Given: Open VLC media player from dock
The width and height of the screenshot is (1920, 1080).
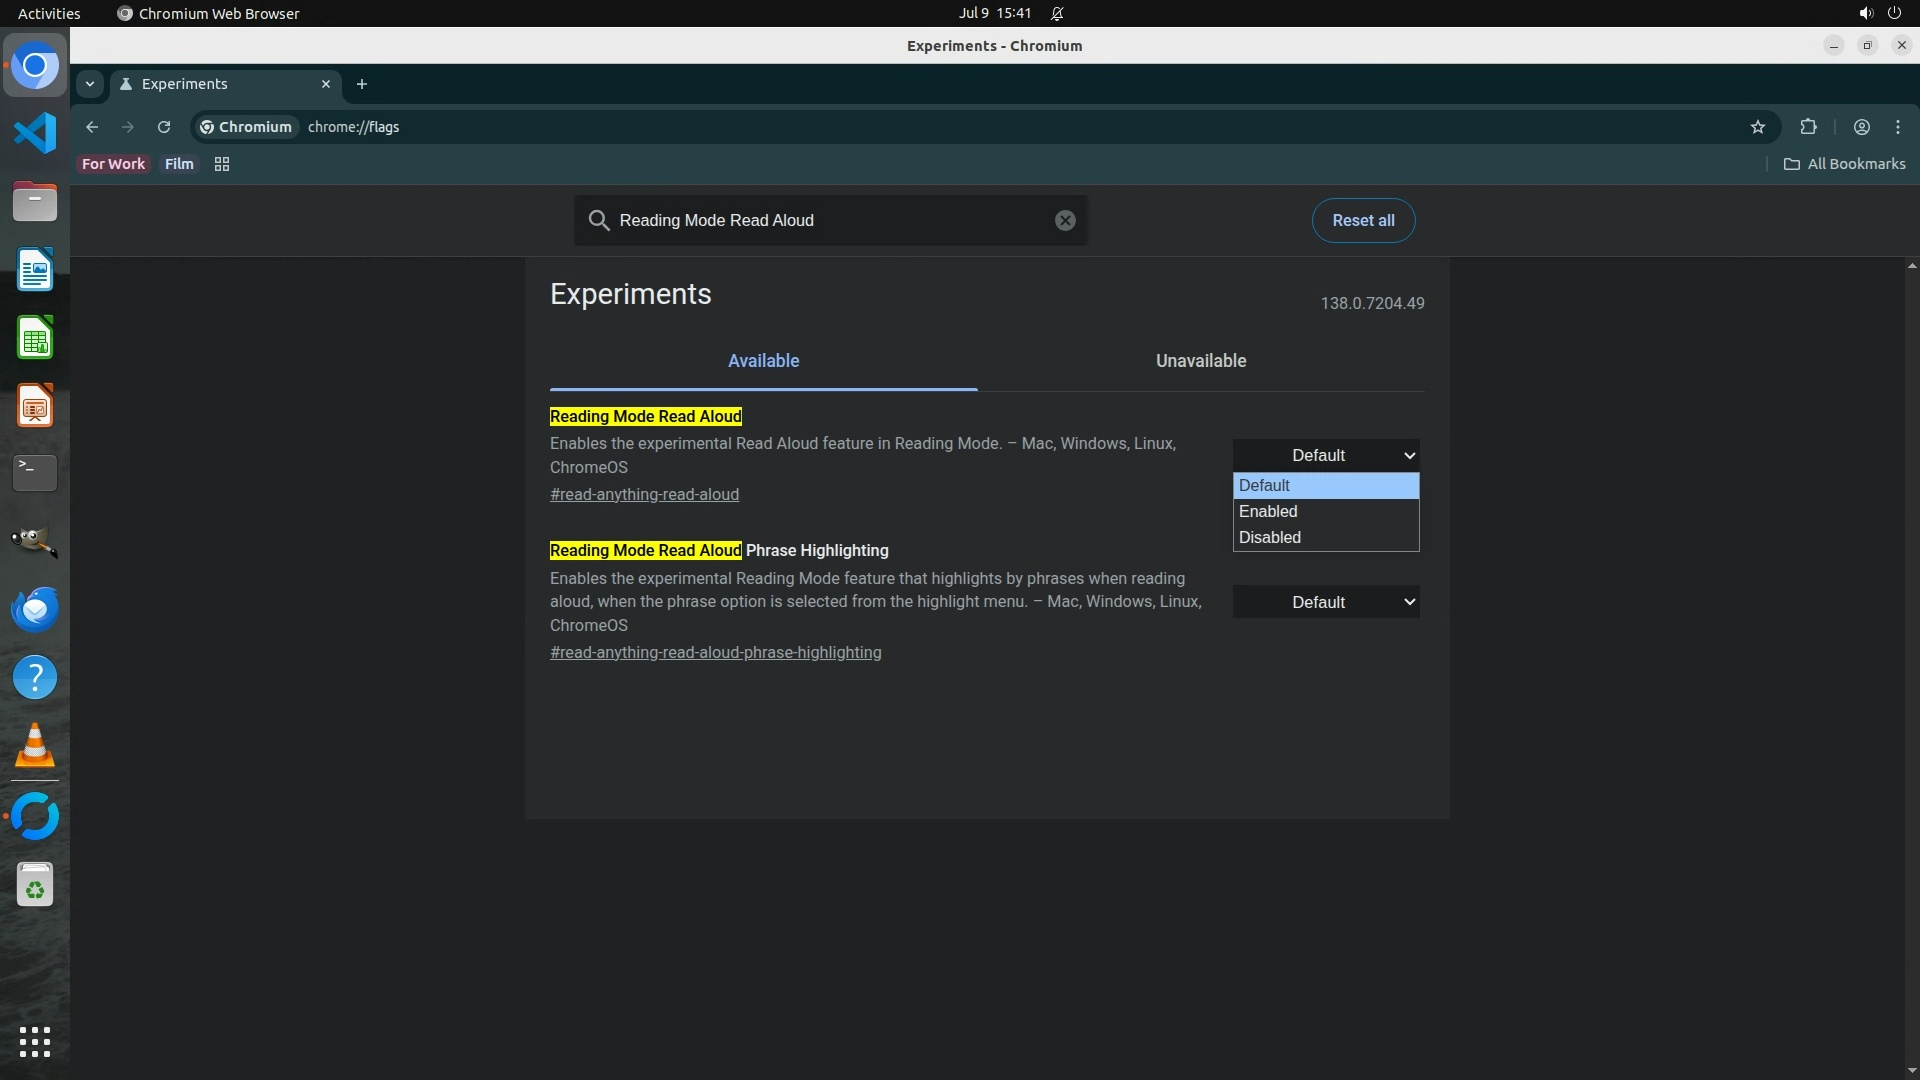Looking at the screenshot, I should [x=35, y=746].
